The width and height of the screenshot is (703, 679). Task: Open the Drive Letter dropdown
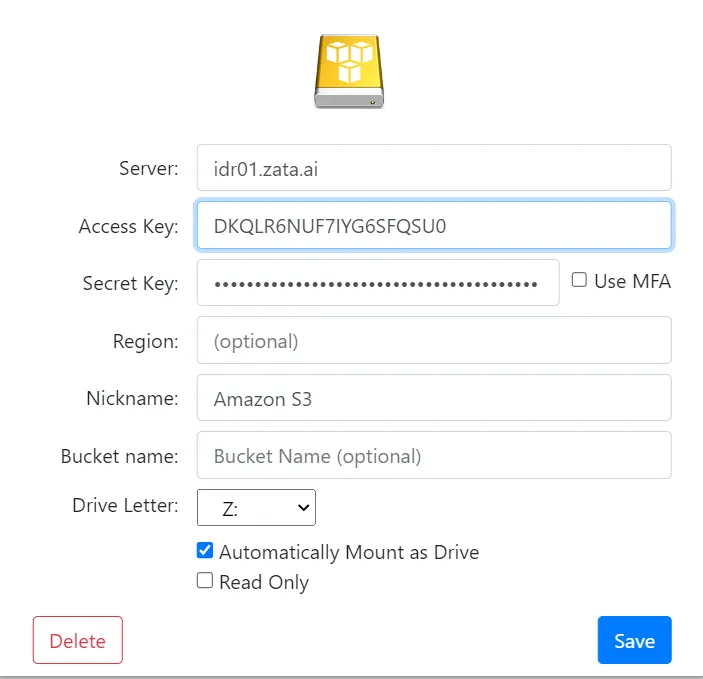(256, 508)
